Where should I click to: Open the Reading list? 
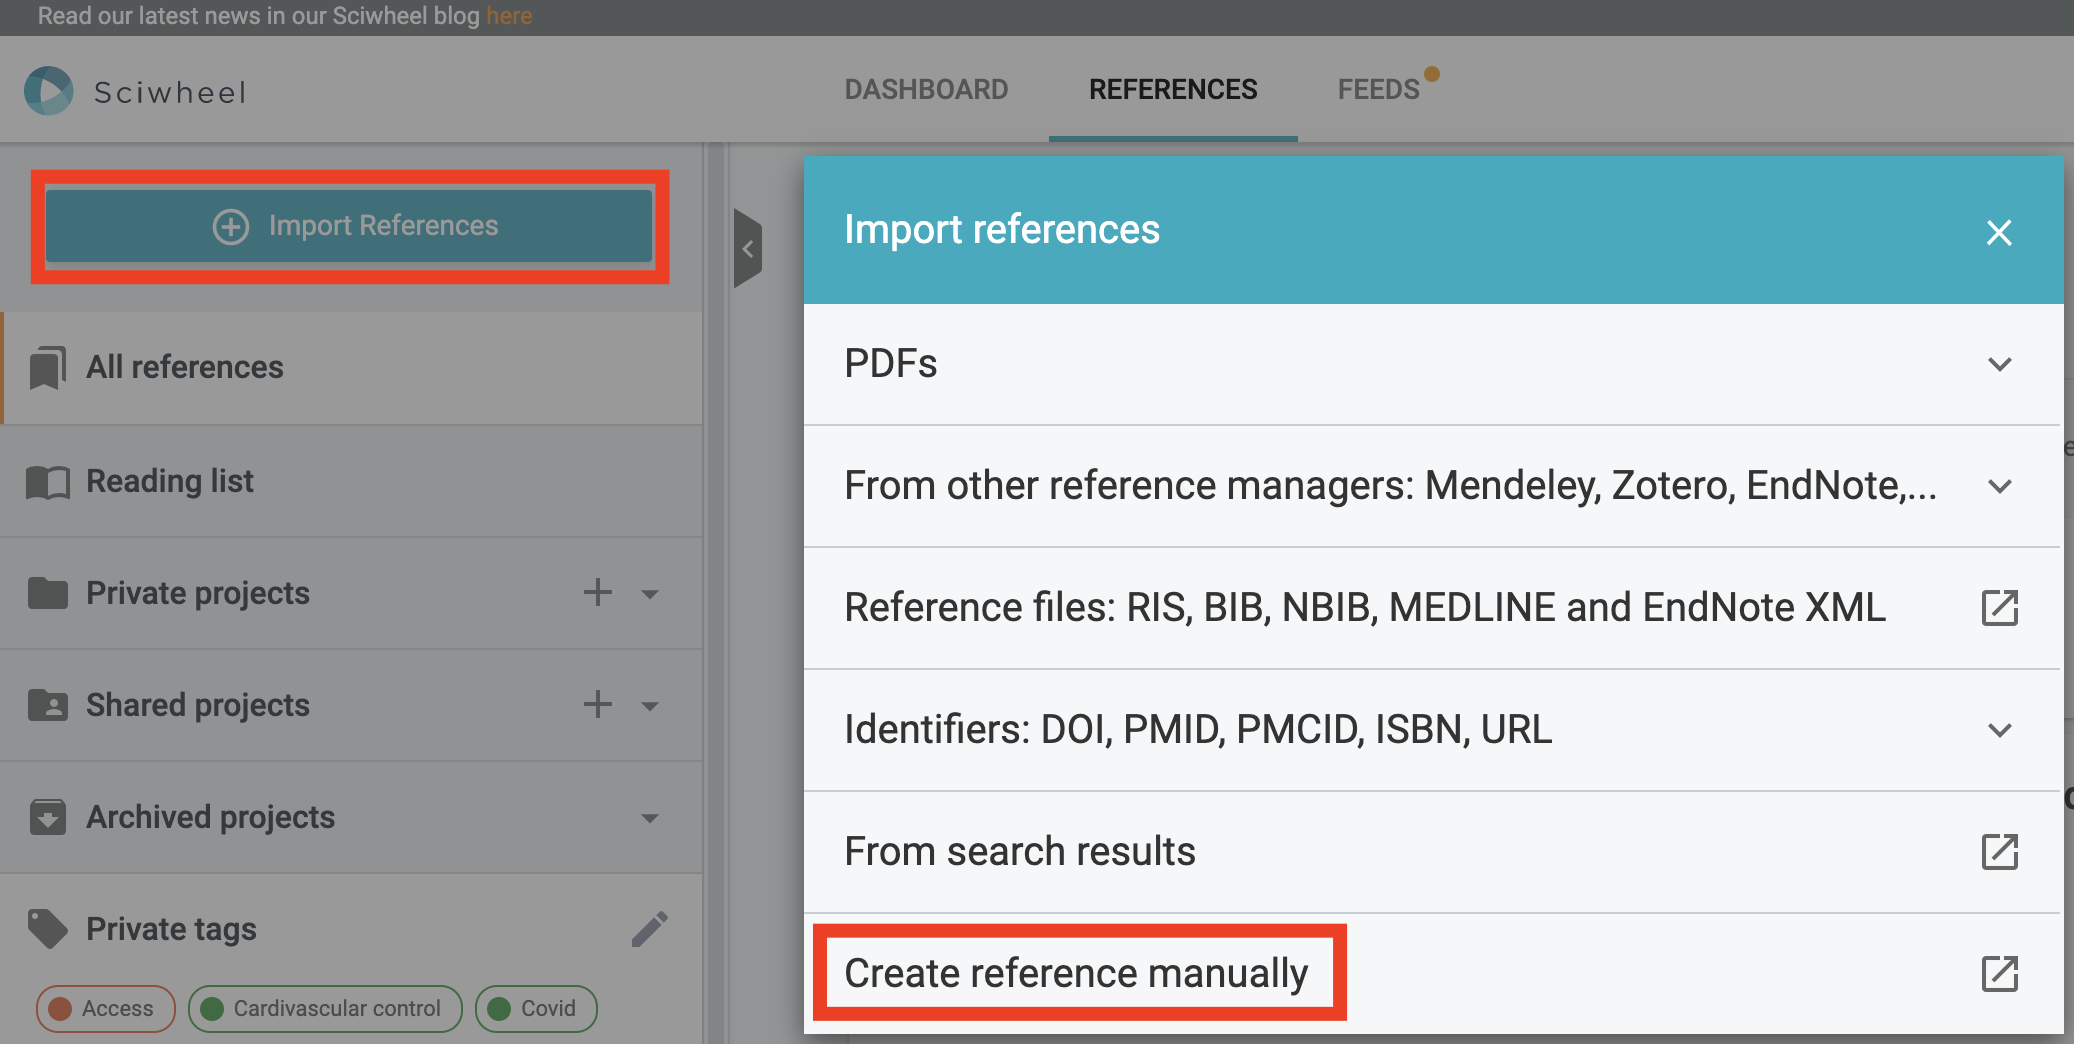pyautogui.click(x=352, y=481)
